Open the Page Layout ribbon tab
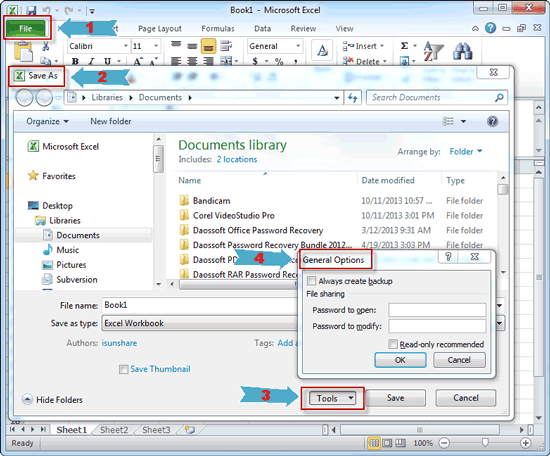The height and width of the screenshot is (456, 550). pos(160,28)
